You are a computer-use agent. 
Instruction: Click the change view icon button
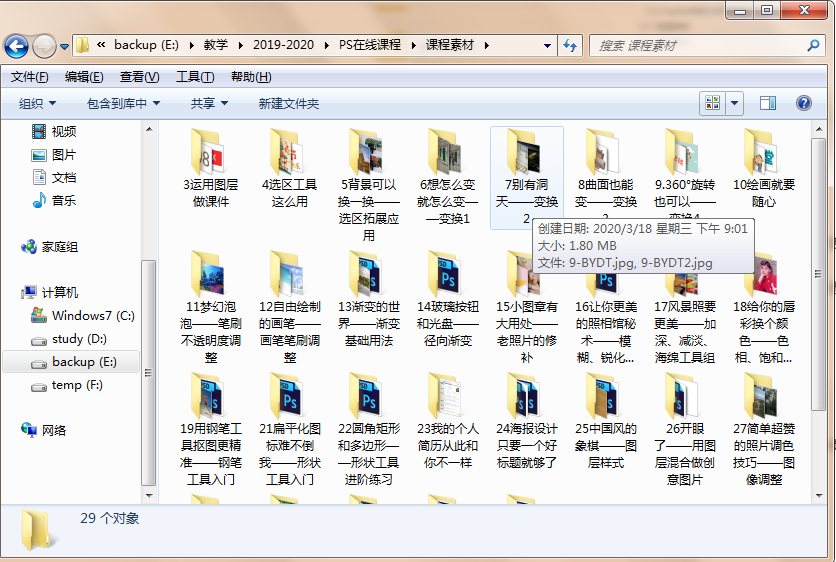712,103
